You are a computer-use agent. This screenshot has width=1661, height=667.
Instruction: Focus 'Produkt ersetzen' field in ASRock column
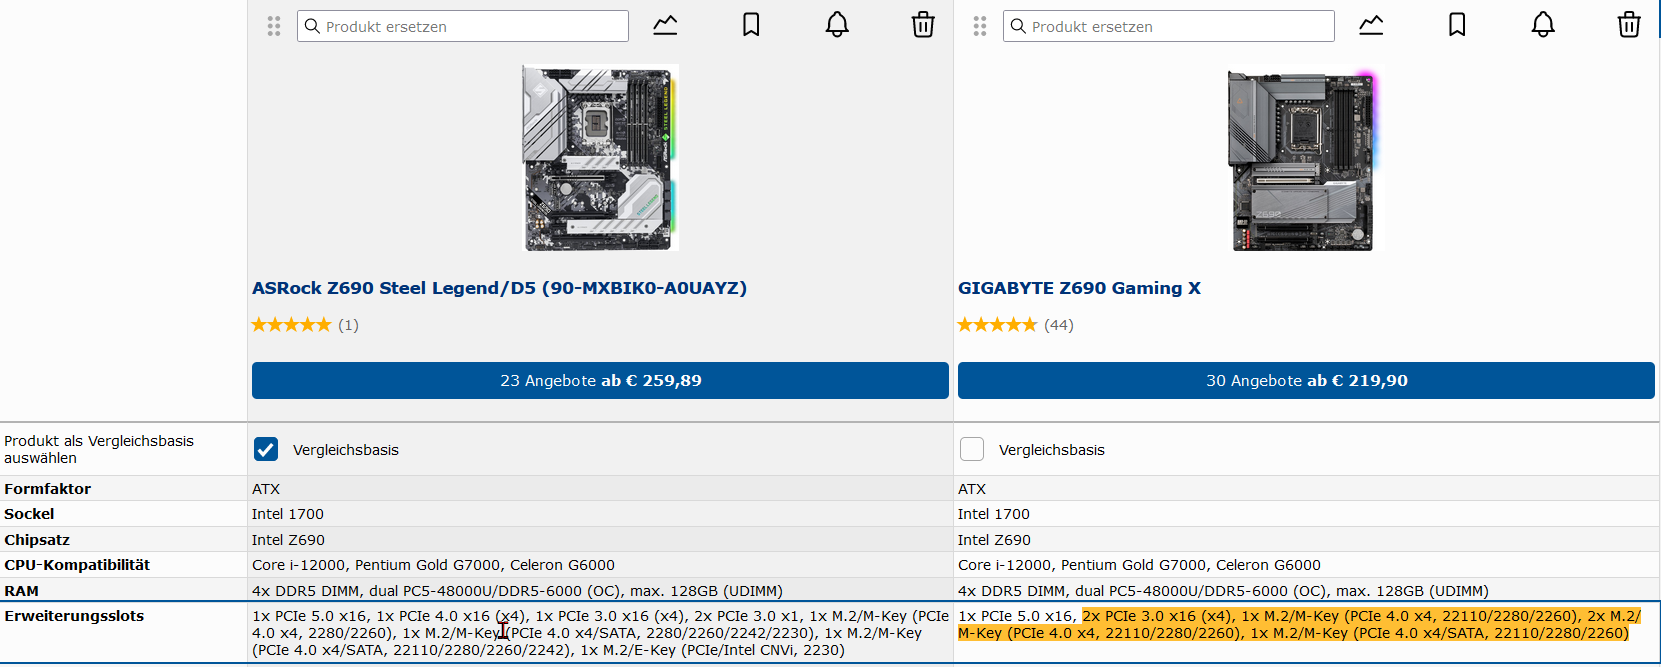tap(463, 26)
